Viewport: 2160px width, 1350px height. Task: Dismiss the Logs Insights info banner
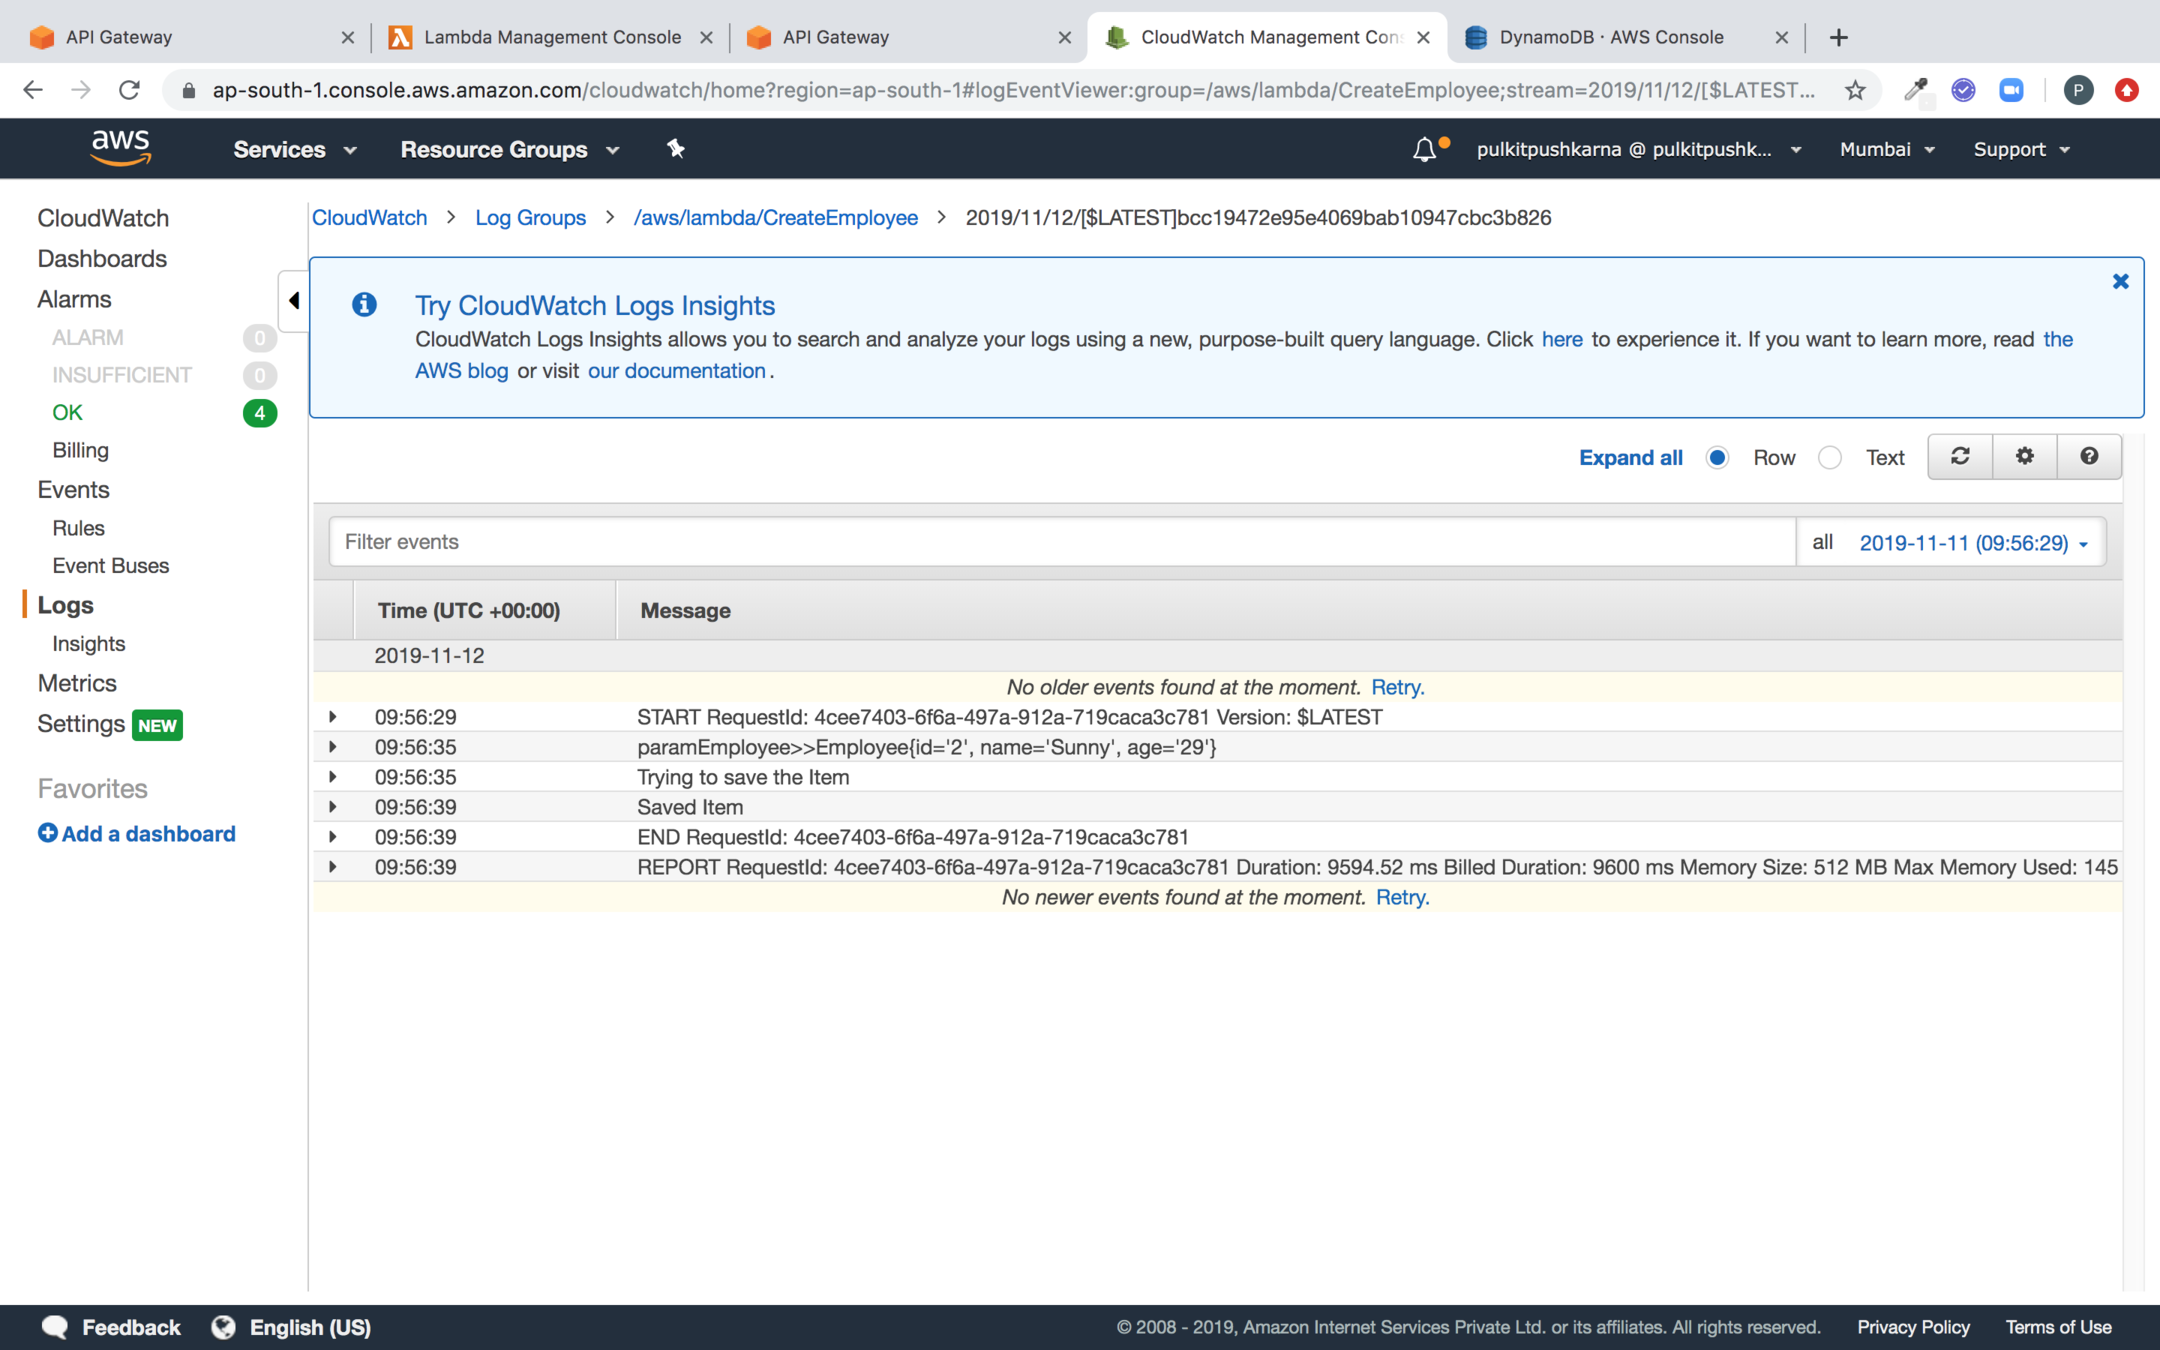pos(2120,282)
